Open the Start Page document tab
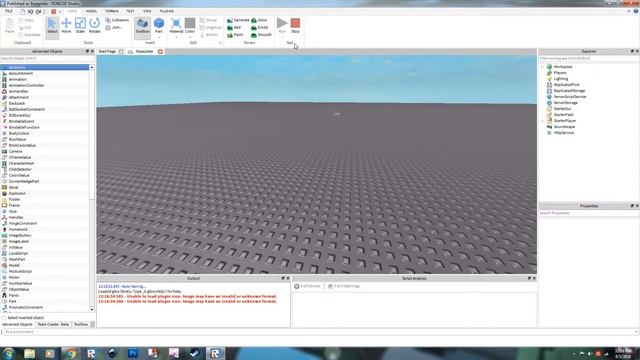Viewport: 640px width, 360px height. [107, 51]
